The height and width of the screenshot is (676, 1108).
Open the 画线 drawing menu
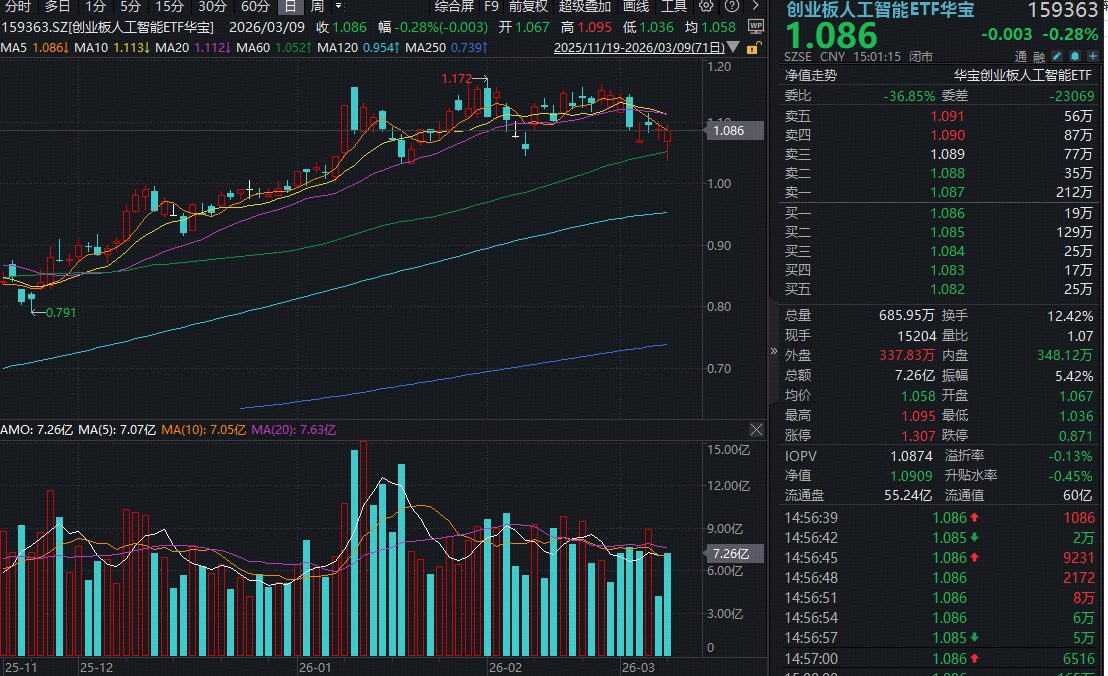tap(636, 6)
